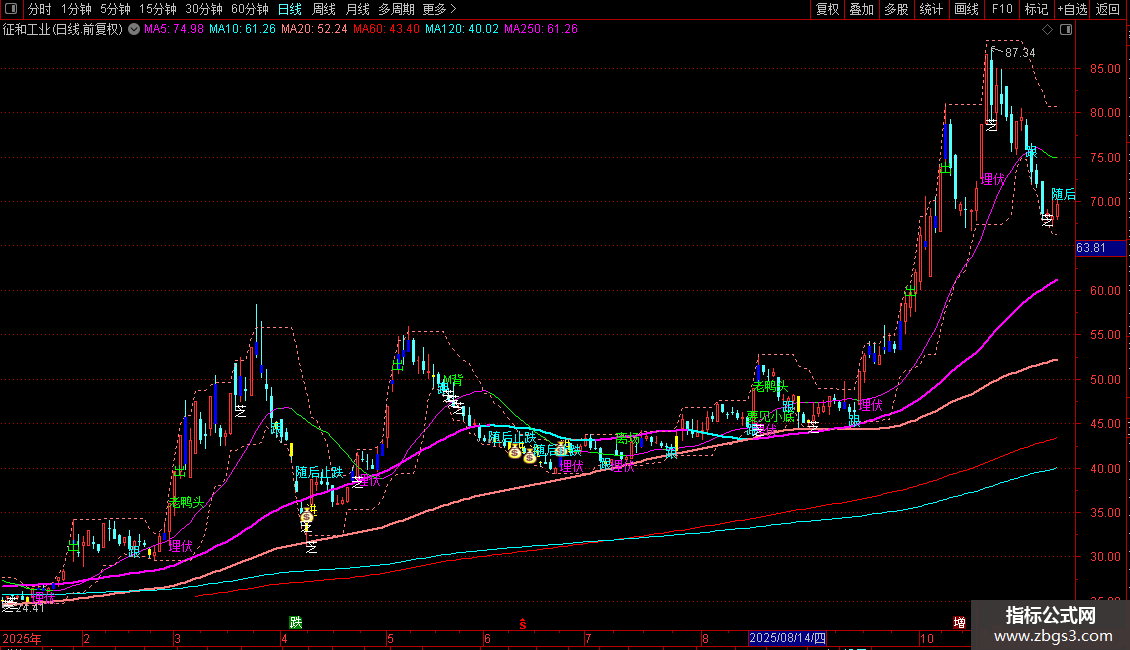The image size is (1130, 650).
Task: Open the F10 company info
Action: 1001,9
